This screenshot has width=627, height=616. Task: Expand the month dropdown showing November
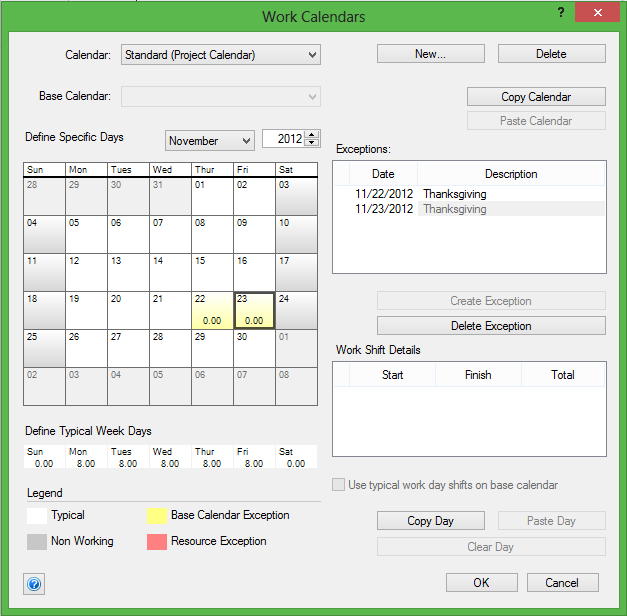click(245, 141)
